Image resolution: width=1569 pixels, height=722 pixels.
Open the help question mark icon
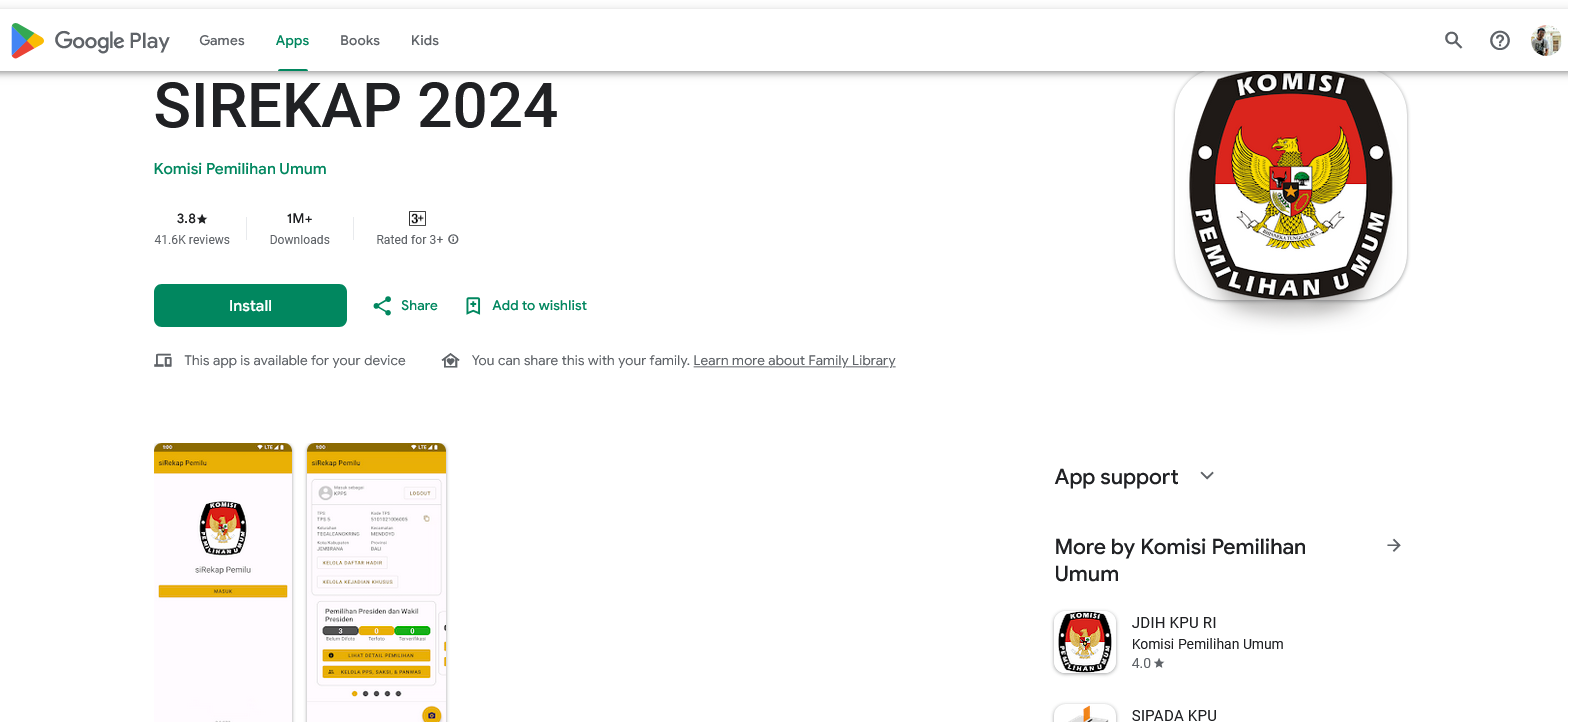[1499, 40]
